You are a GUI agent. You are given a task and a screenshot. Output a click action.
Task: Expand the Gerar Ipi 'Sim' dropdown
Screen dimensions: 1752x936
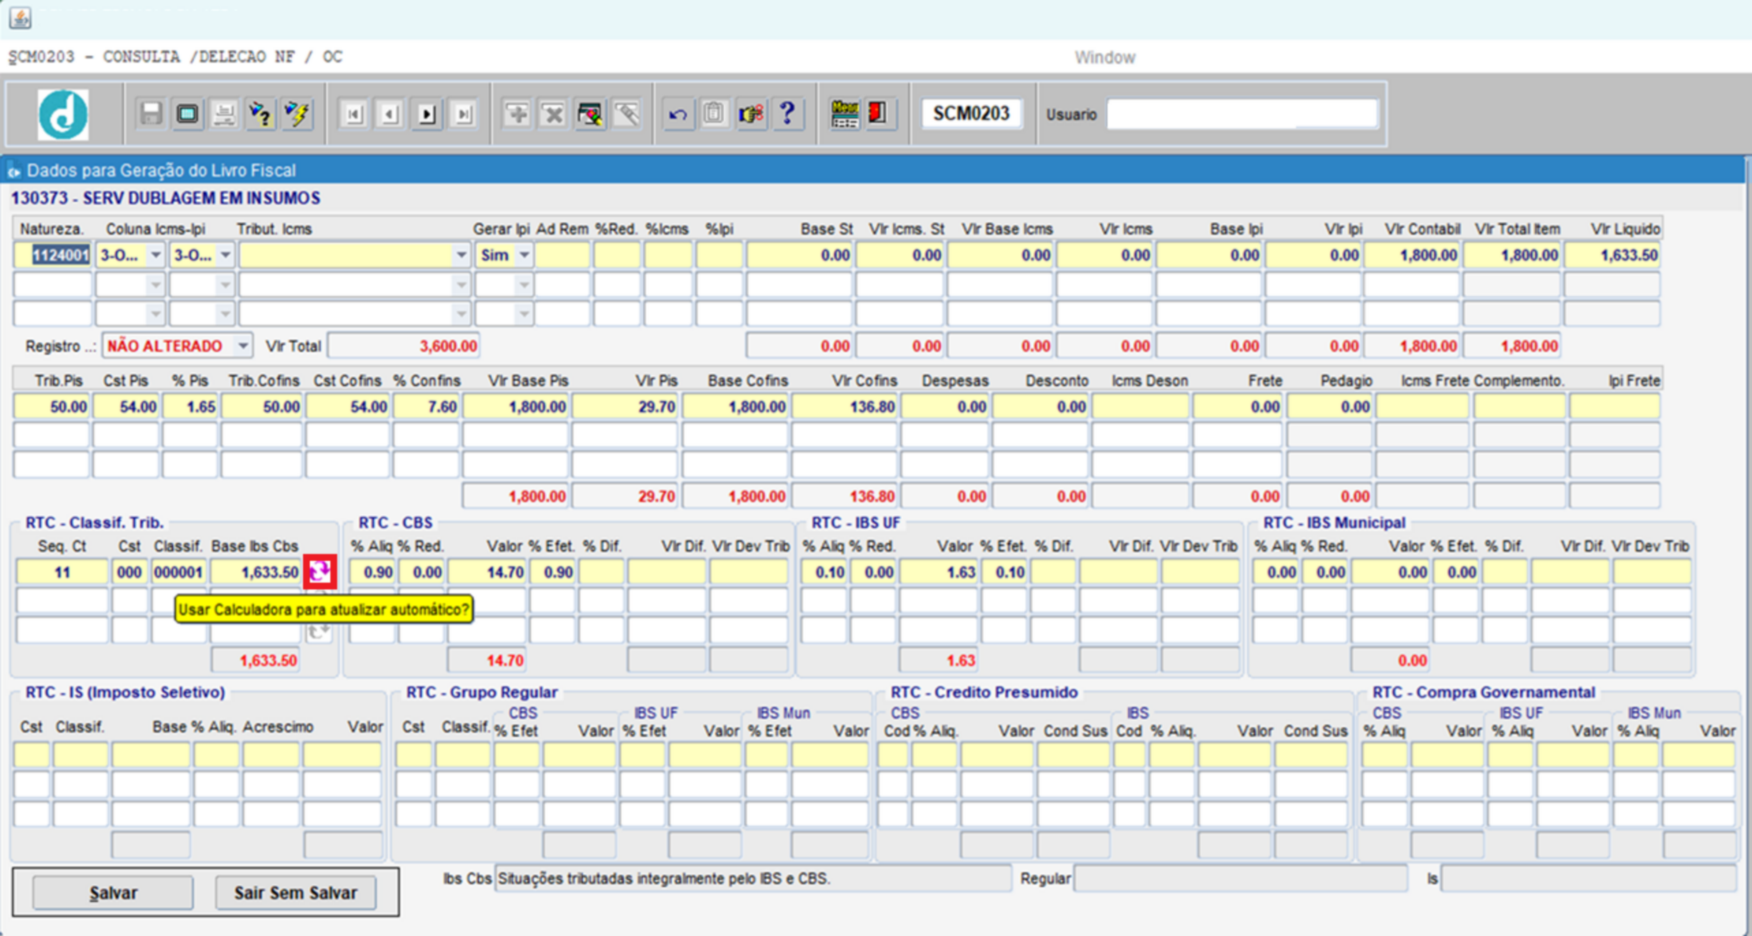(524, 256)
